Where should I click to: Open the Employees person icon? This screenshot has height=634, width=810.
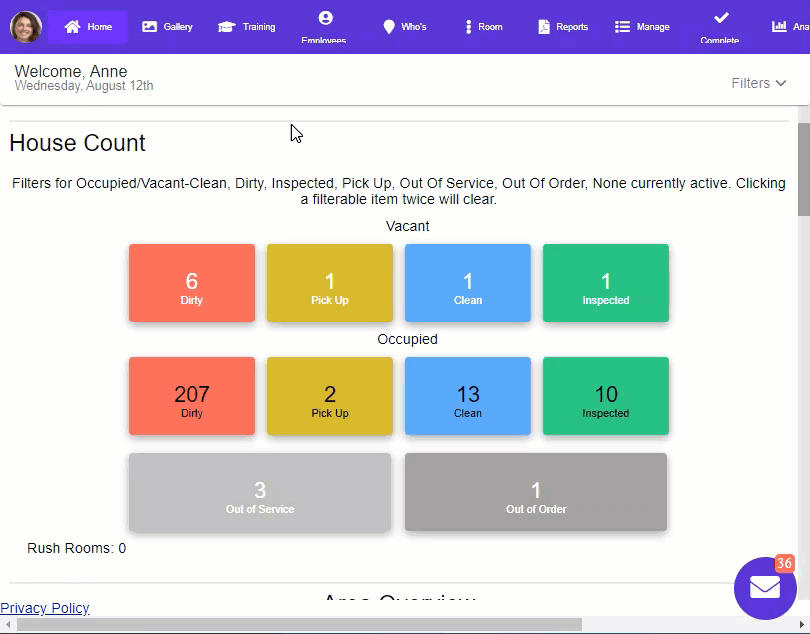[x=324, y=18]
